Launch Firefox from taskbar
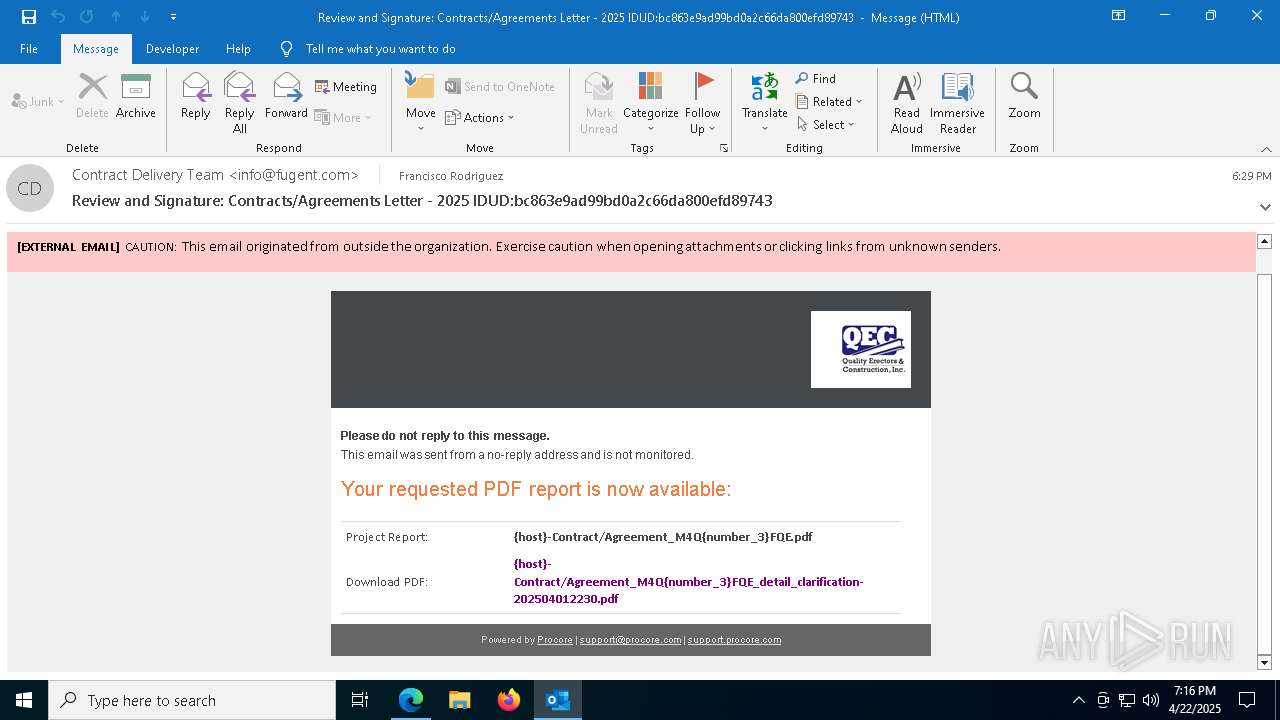Screen dimensions: 1280x720 point(509,700)
